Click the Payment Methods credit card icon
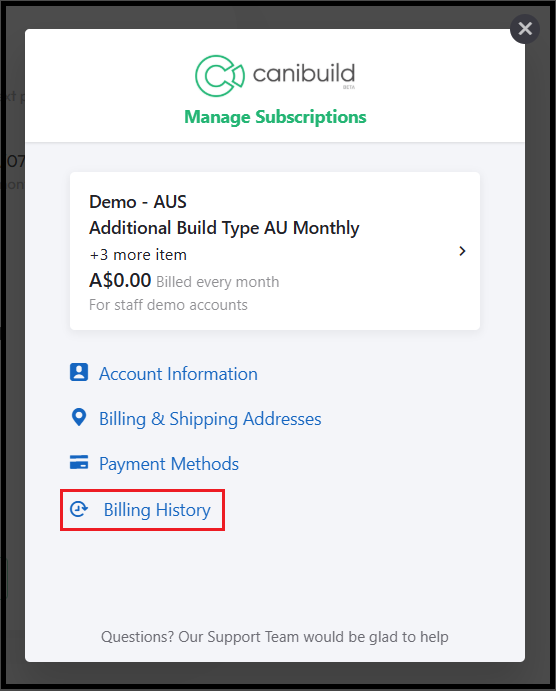 [79, 462]
